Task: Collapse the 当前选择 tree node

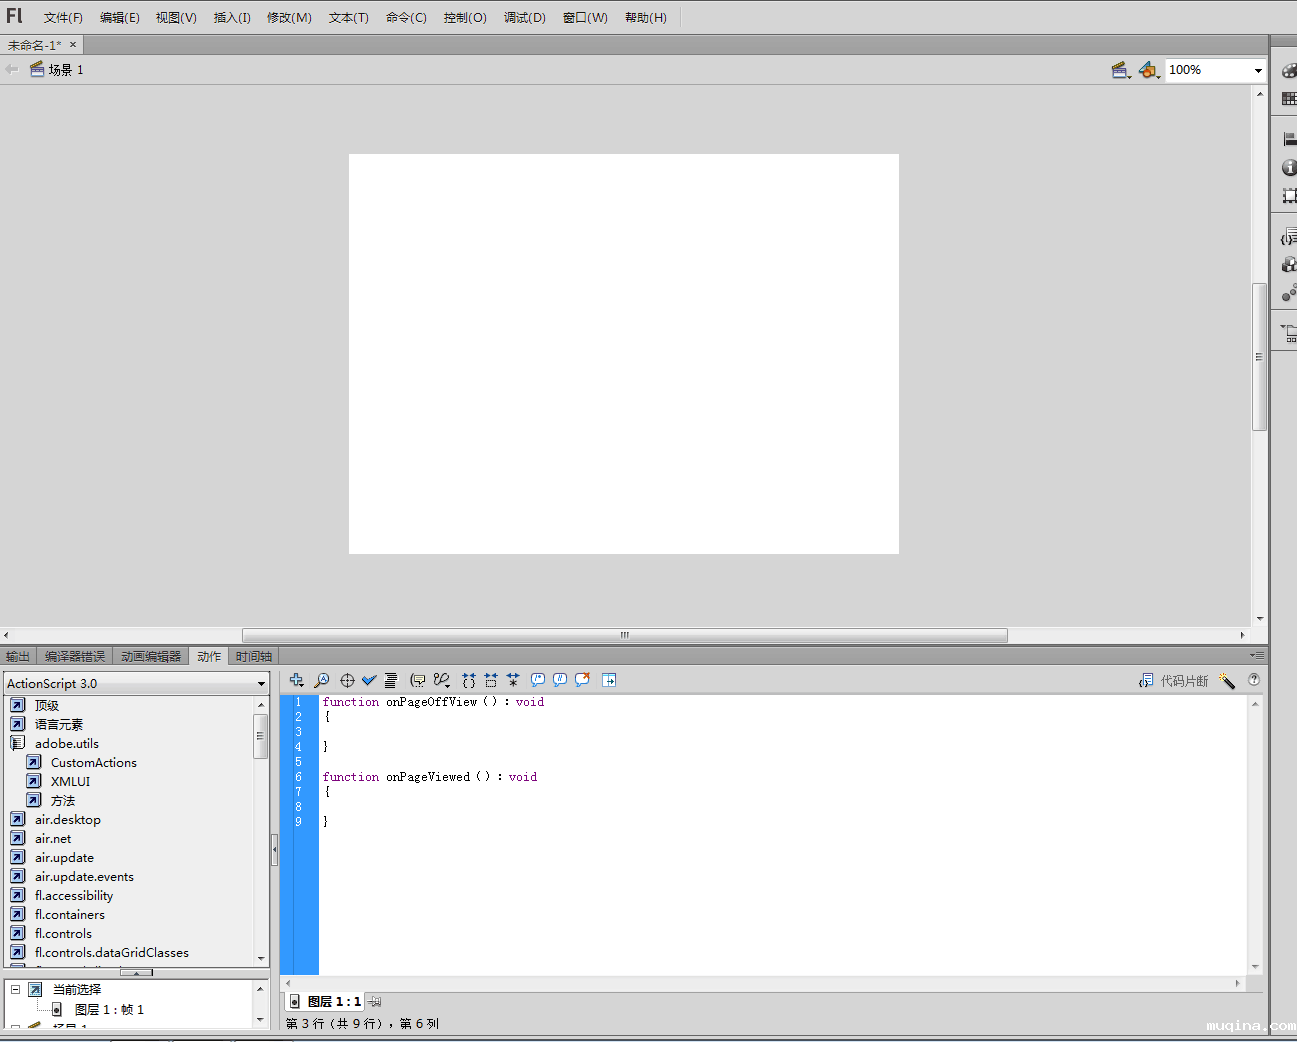Action: point(15,989)
